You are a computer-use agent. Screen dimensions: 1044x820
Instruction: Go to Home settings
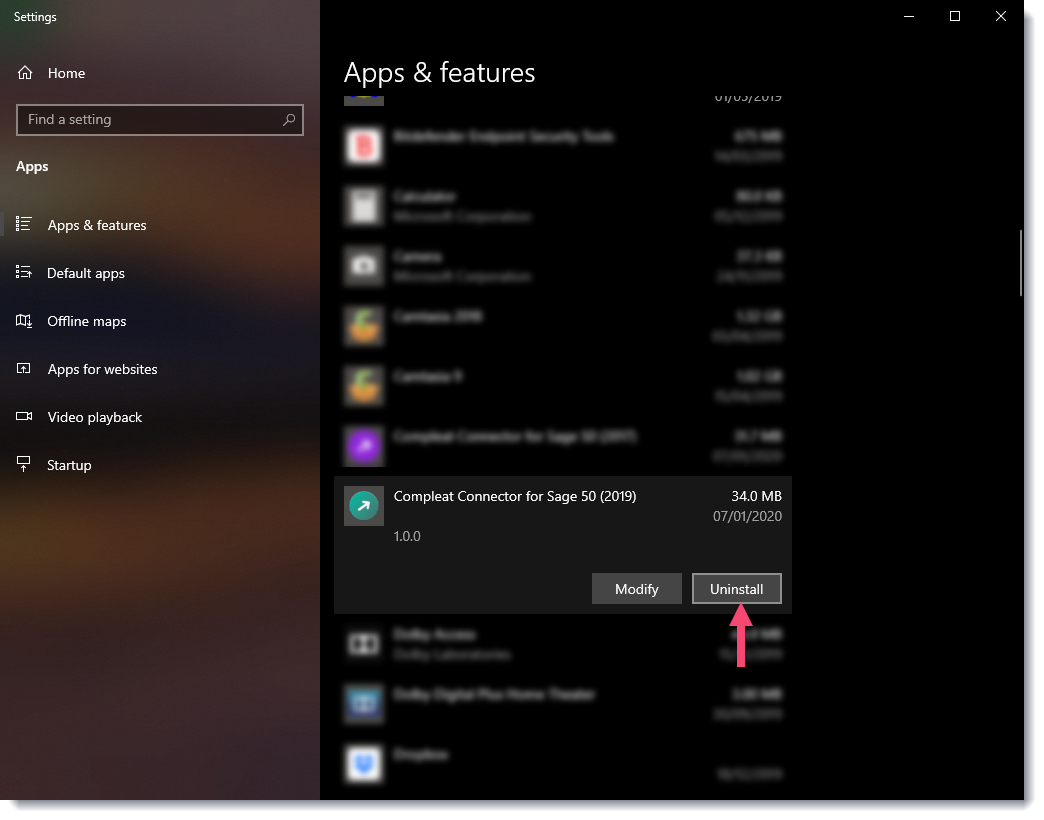(67, 73)
